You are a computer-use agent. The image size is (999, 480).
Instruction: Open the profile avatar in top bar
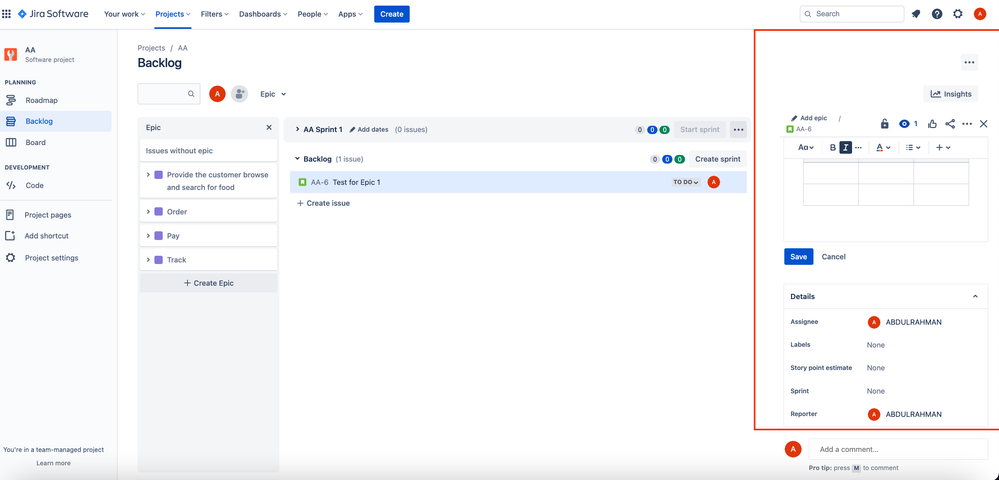980,14
